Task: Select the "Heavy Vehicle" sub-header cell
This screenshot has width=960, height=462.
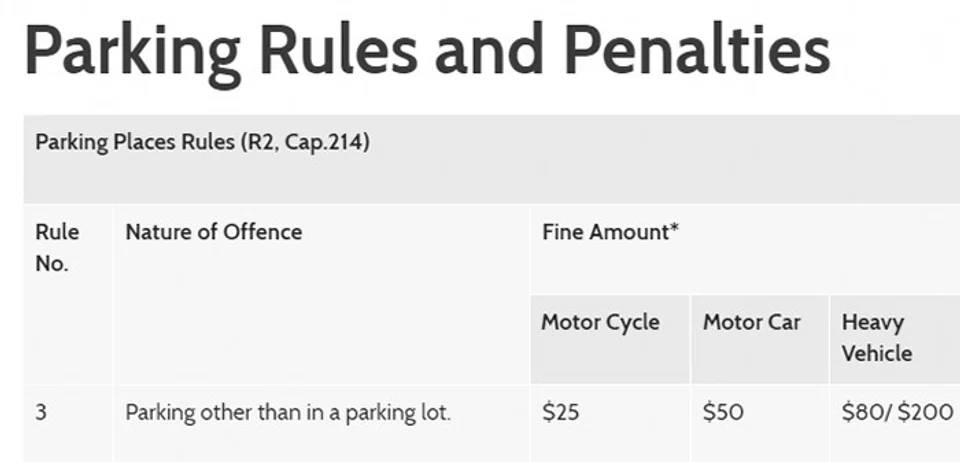Action: click(877, 338)
